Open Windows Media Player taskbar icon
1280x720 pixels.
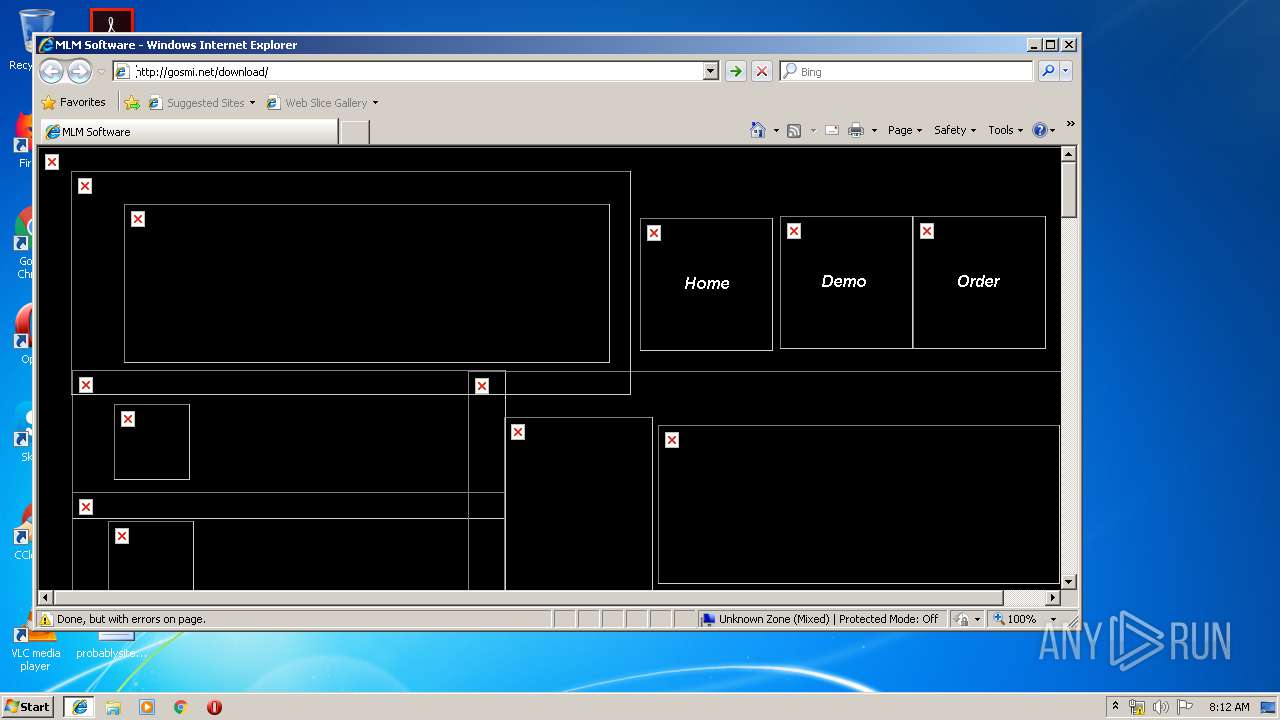pyautogui.click(x=147, y=707)
